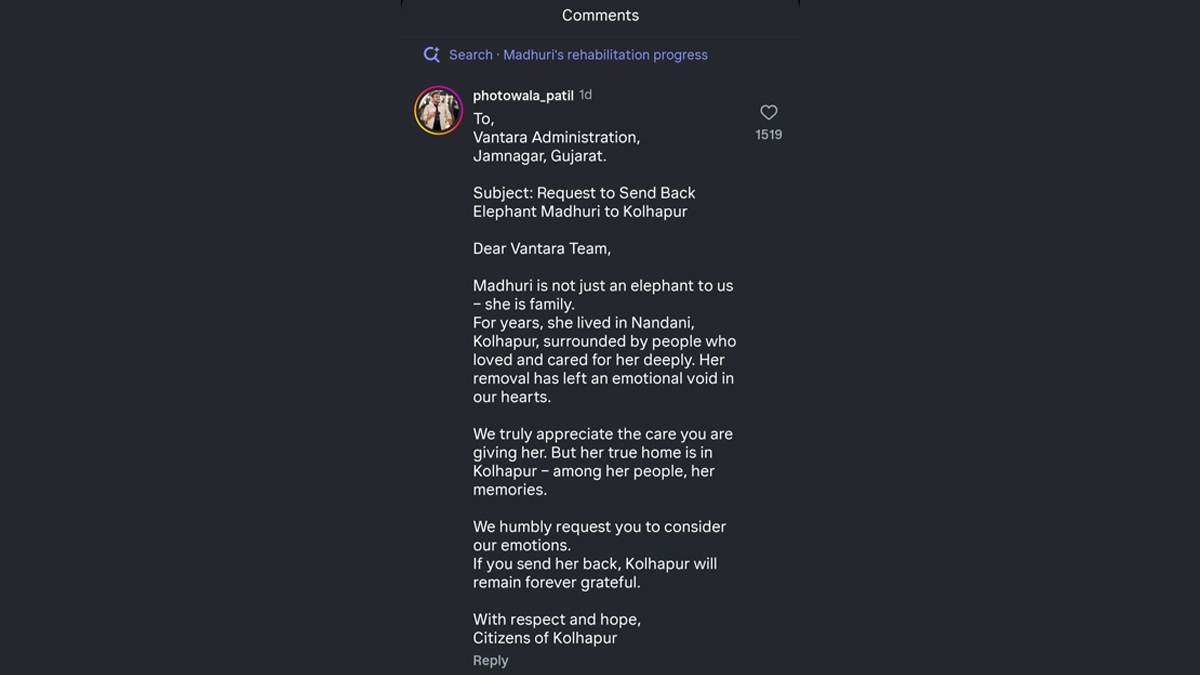1200x675 pixels.
Task: Click the "Elephant Madhuri to Kolhapur" subject line
Action: (x=579, y=211)
